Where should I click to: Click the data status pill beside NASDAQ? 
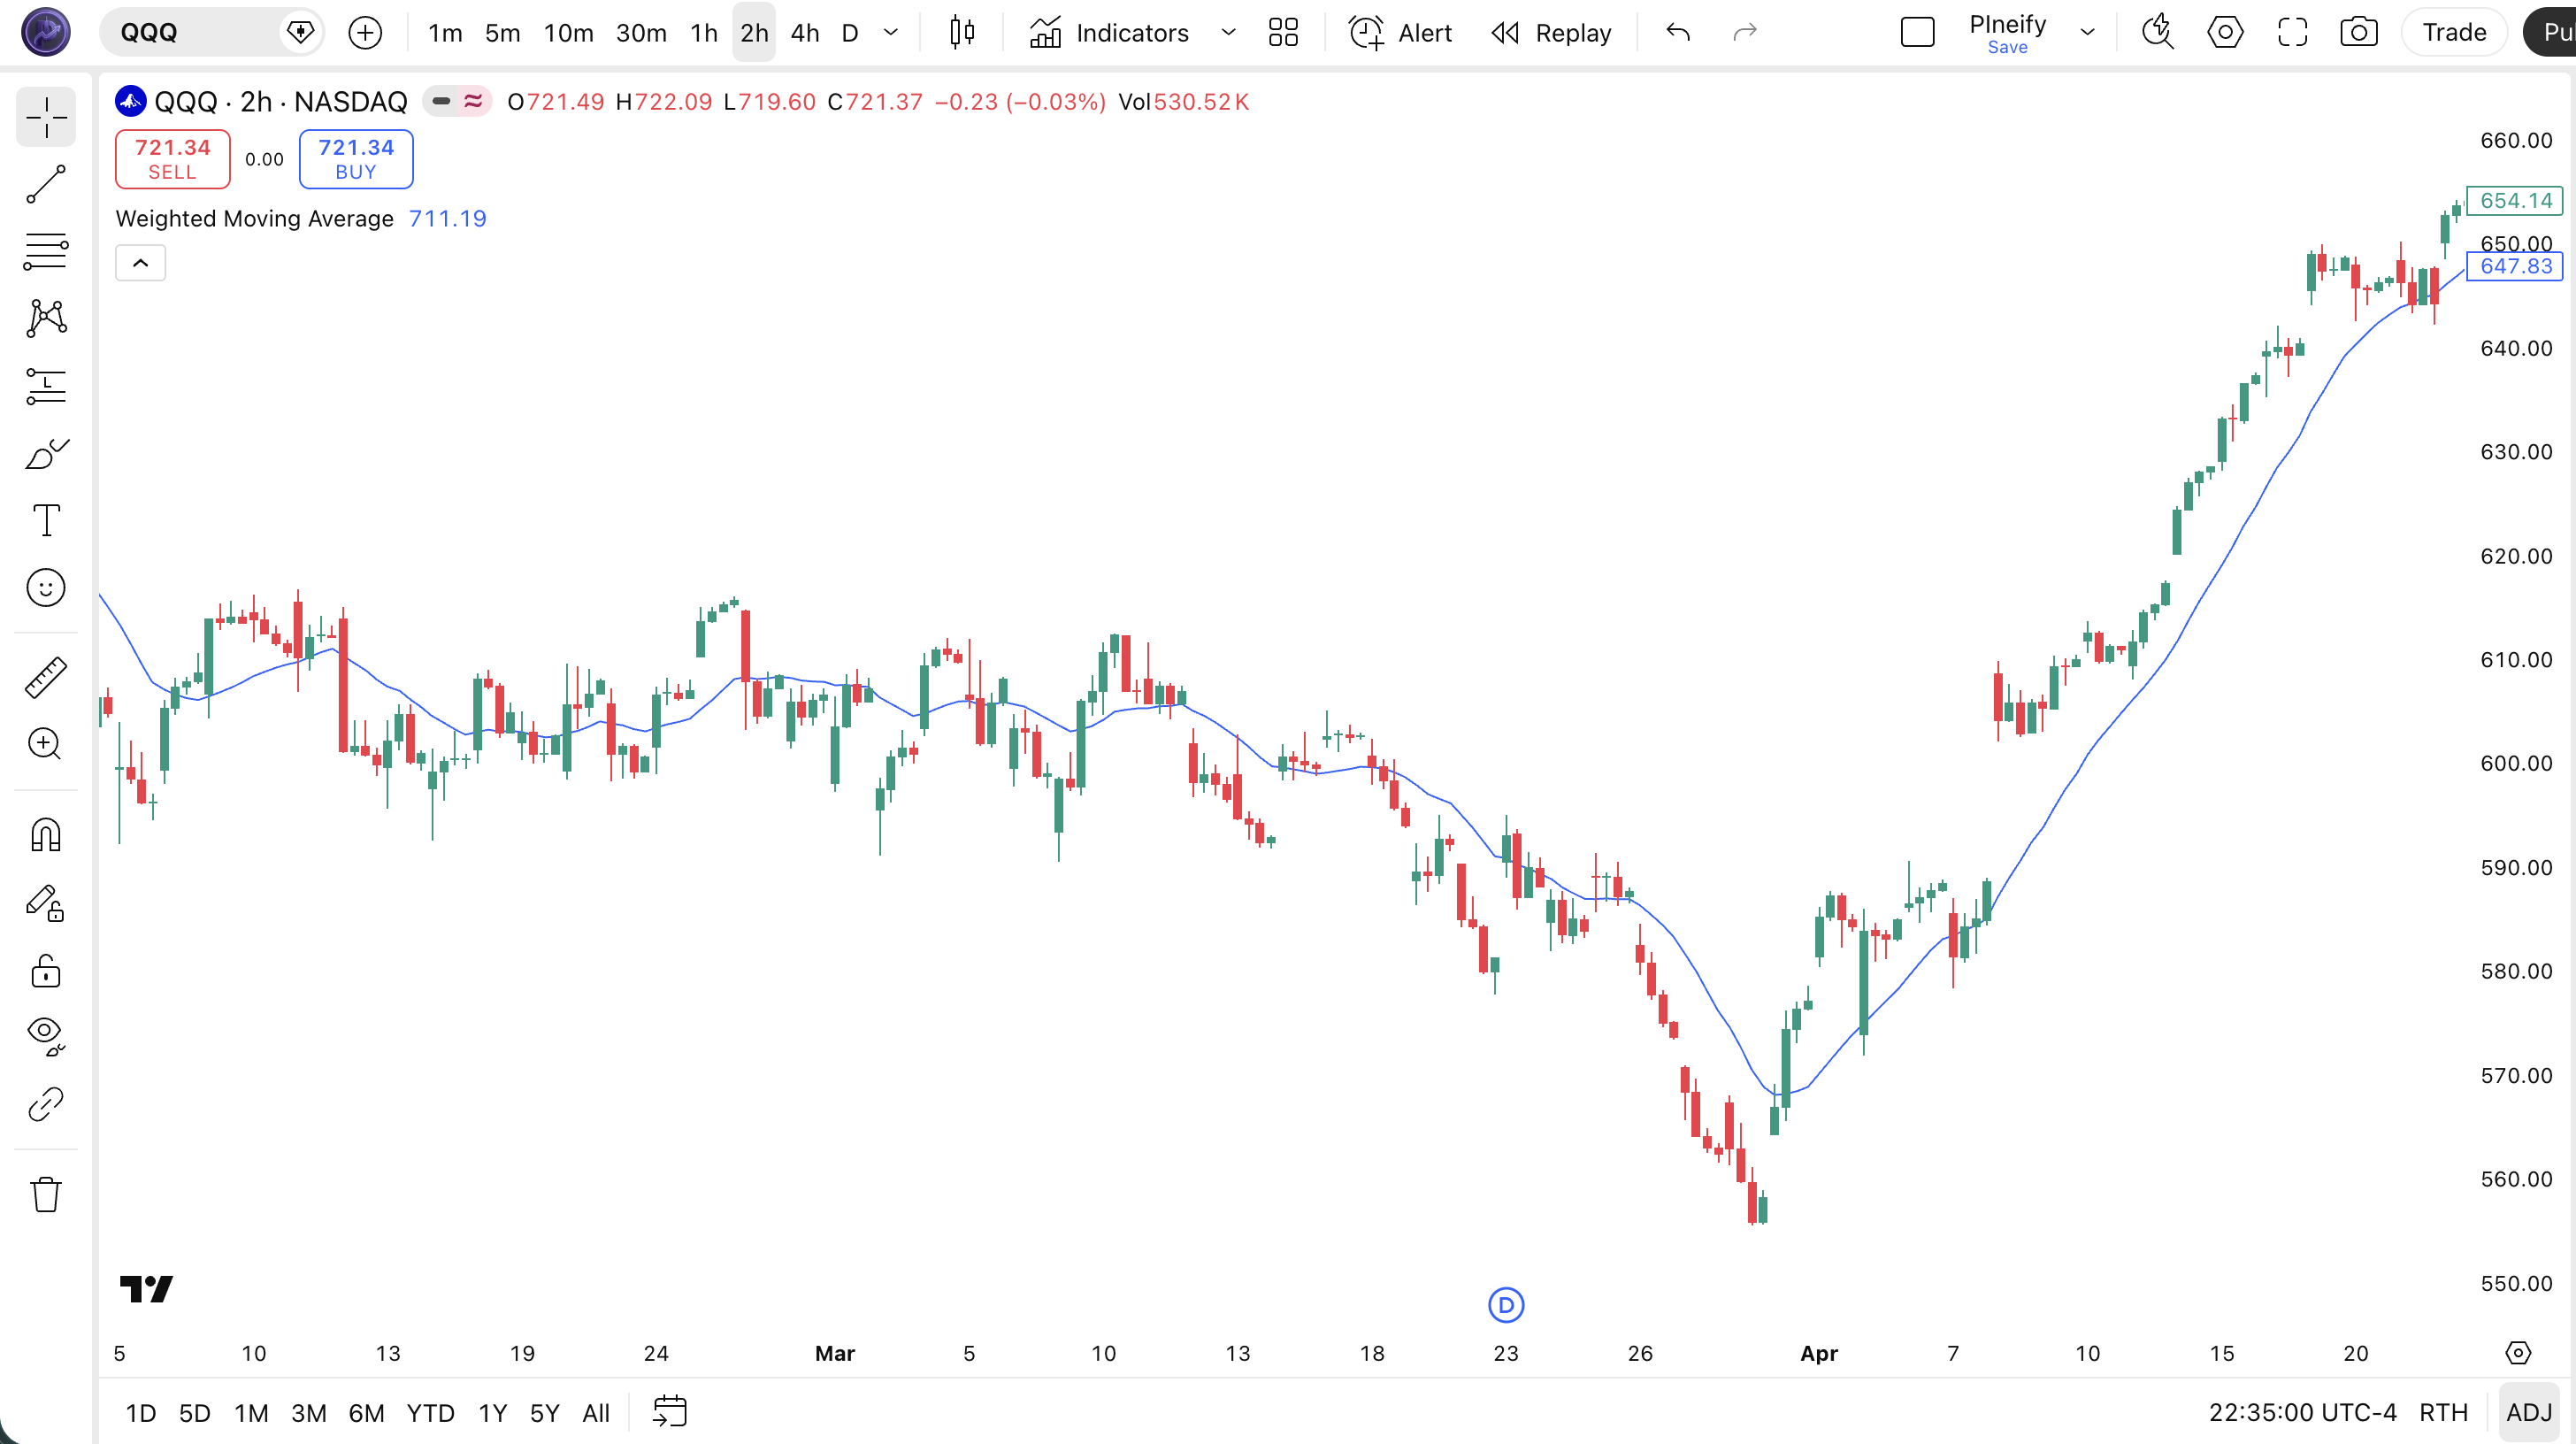tap(457, 101)
